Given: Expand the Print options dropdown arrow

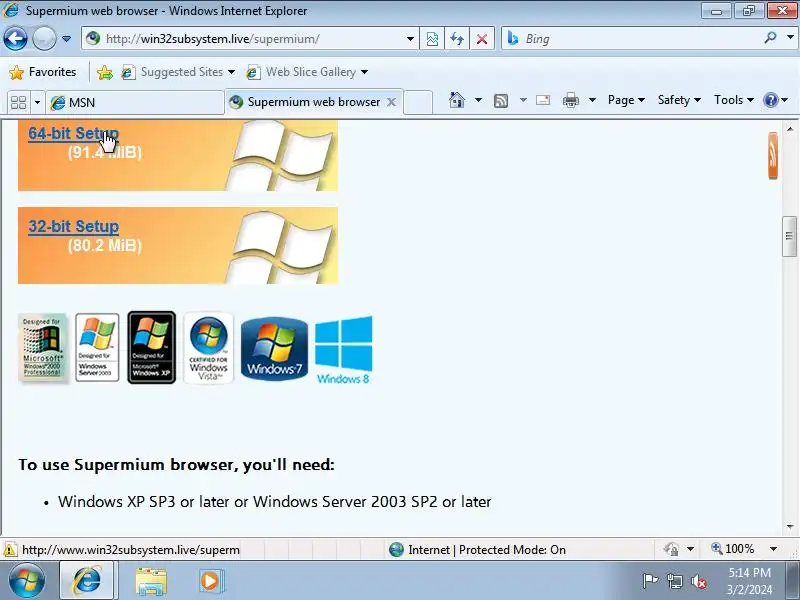Looking at the screenshot, I should point(592,100).
